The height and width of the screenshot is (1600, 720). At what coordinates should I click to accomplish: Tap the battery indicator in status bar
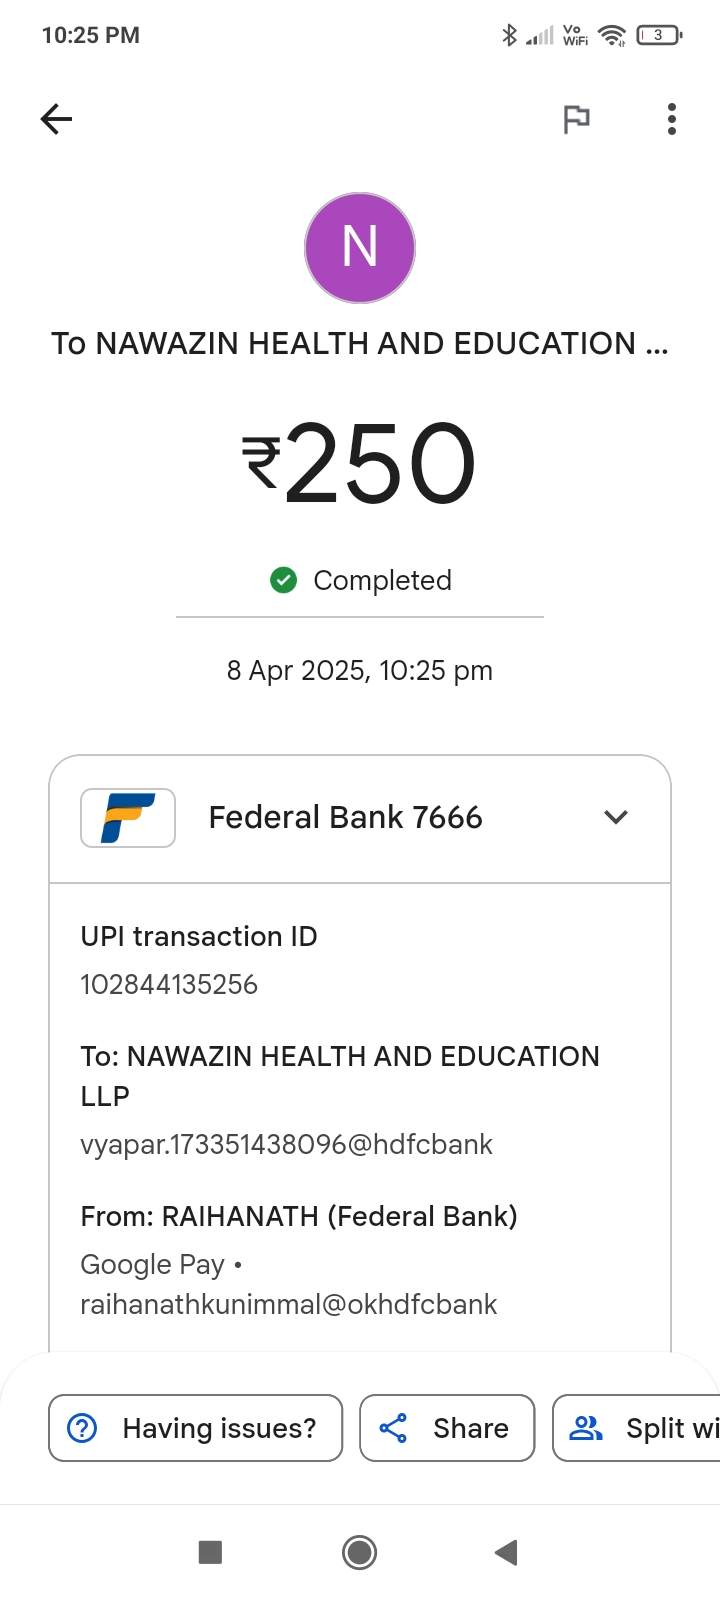[x=658, y=36]
